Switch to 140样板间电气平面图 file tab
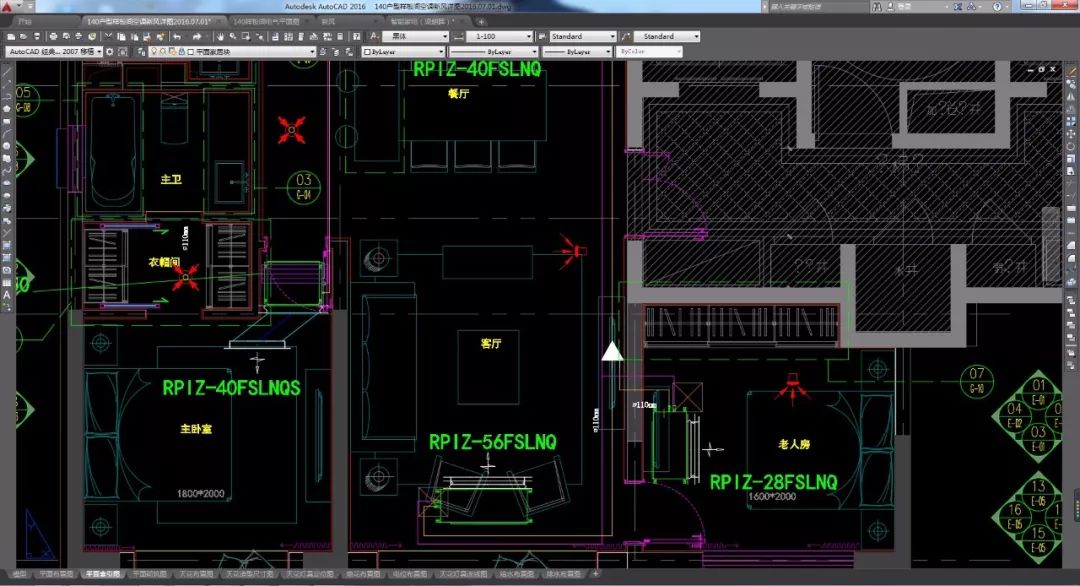The height and width of the screenshot is (586, 1080). (x=266, y=21)
